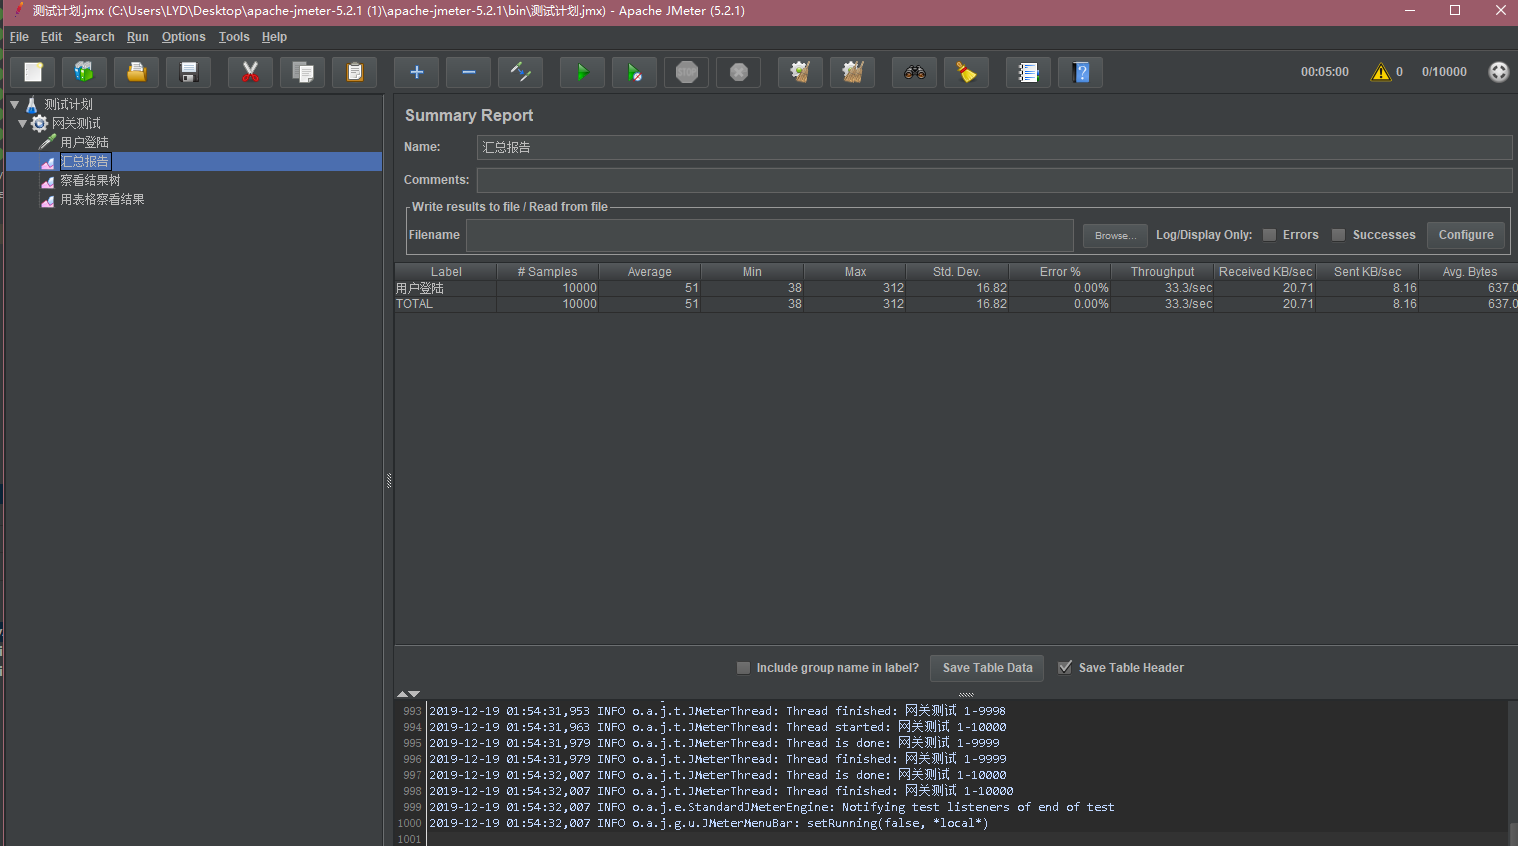The width and height of the screenshot is (1518, 846).
Task: Select the TOTAL row in the table
Action: [956, 304]
